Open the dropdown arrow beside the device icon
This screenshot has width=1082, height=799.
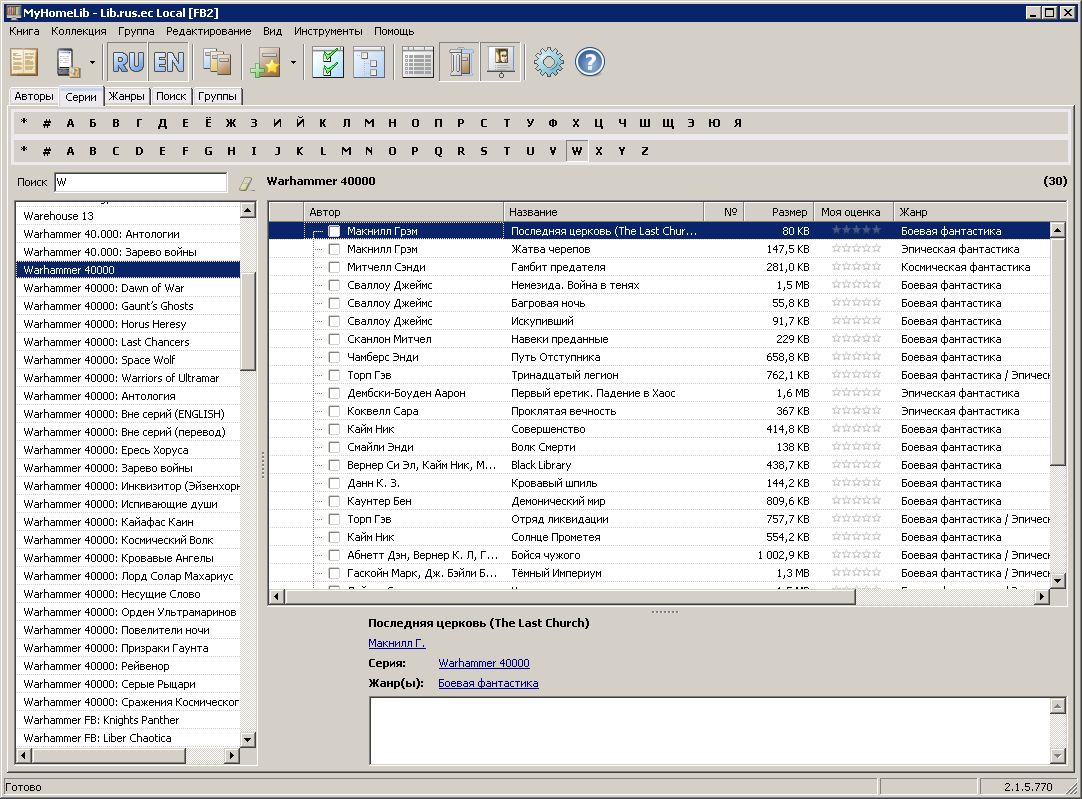(x=92, y=62)
